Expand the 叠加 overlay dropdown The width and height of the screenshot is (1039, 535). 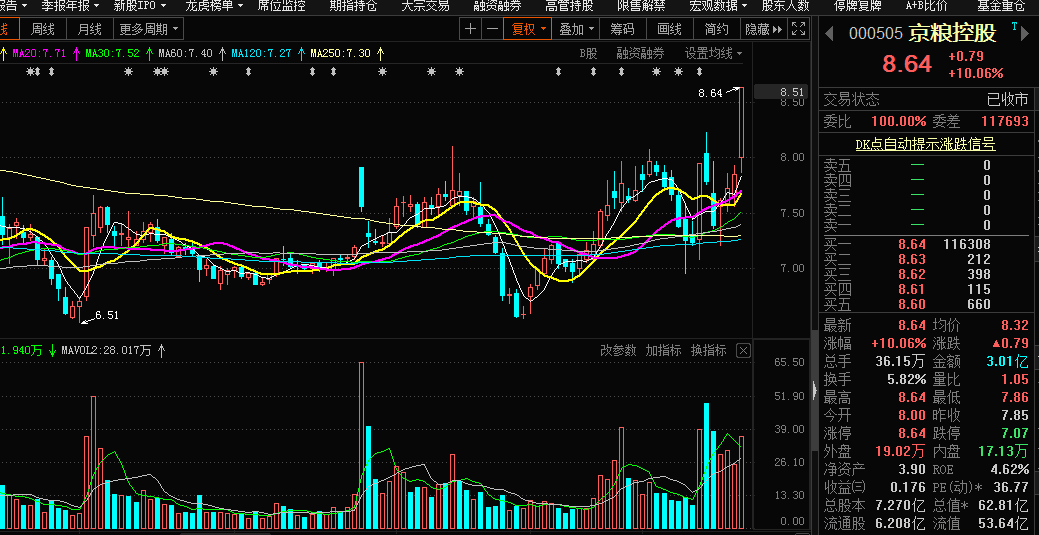pos(577,30)
